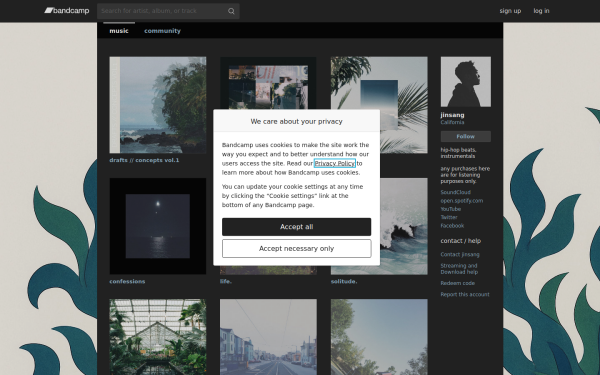
Task: Open the log in link
Action: pos(541,11)
